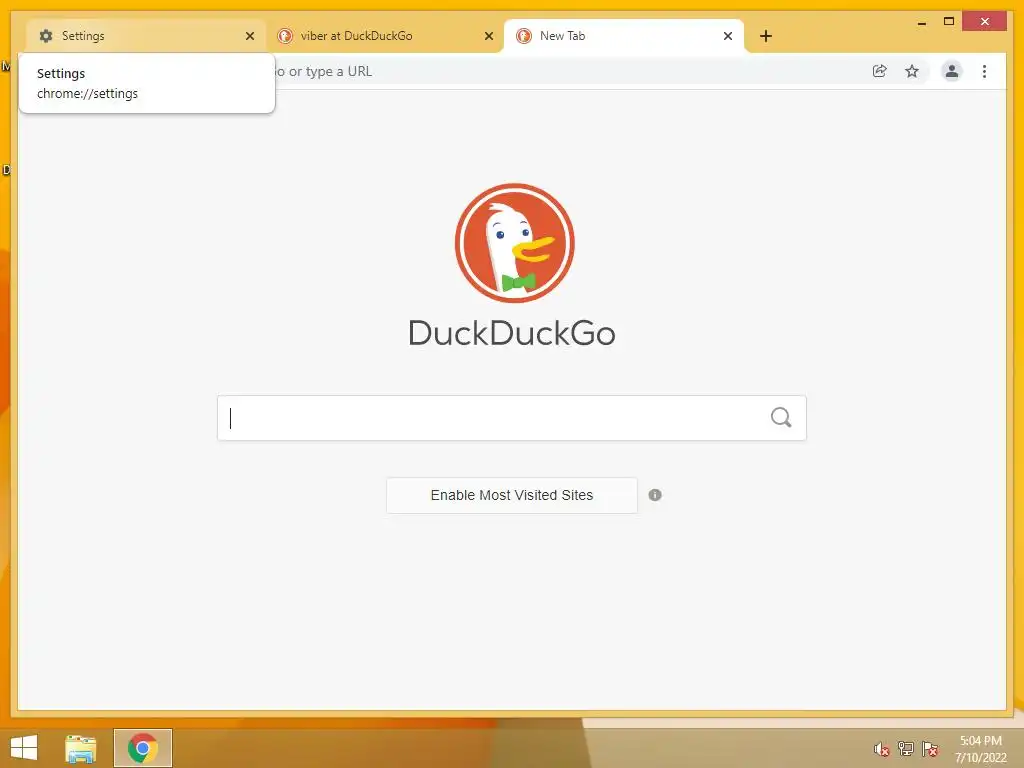Screen dimensions: 1024x768
Task: Minimize the Chrome window
Action: click(x=921, y=22)
